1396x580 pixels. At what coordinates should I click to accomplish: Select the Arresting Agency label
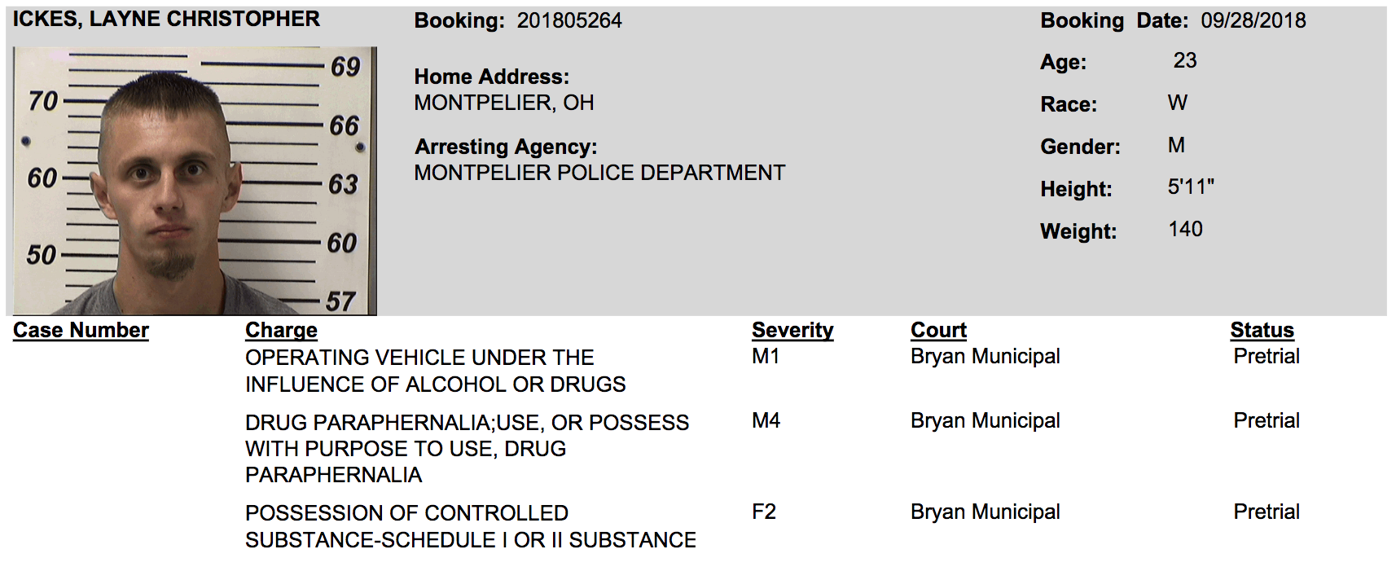[506, 148]
